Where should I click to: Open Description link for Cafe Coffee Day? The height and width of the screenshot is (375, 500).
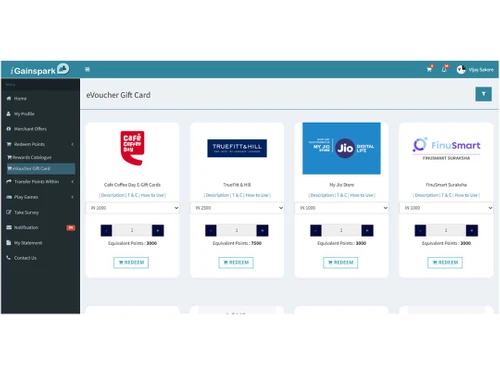(x=113, y=195)
